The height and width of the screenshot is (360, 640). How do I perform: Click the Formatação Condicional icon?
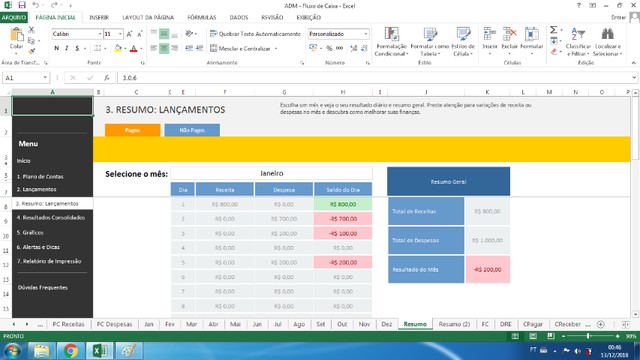[x=391, y=34]
